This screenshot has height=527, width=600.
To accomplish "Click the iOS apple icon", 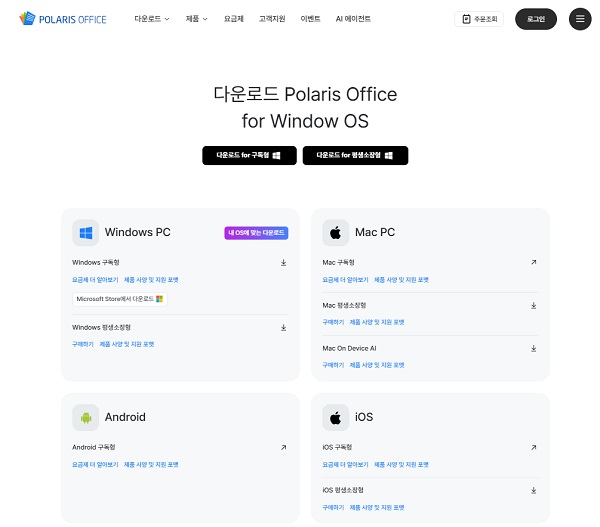I will (336, 418).
